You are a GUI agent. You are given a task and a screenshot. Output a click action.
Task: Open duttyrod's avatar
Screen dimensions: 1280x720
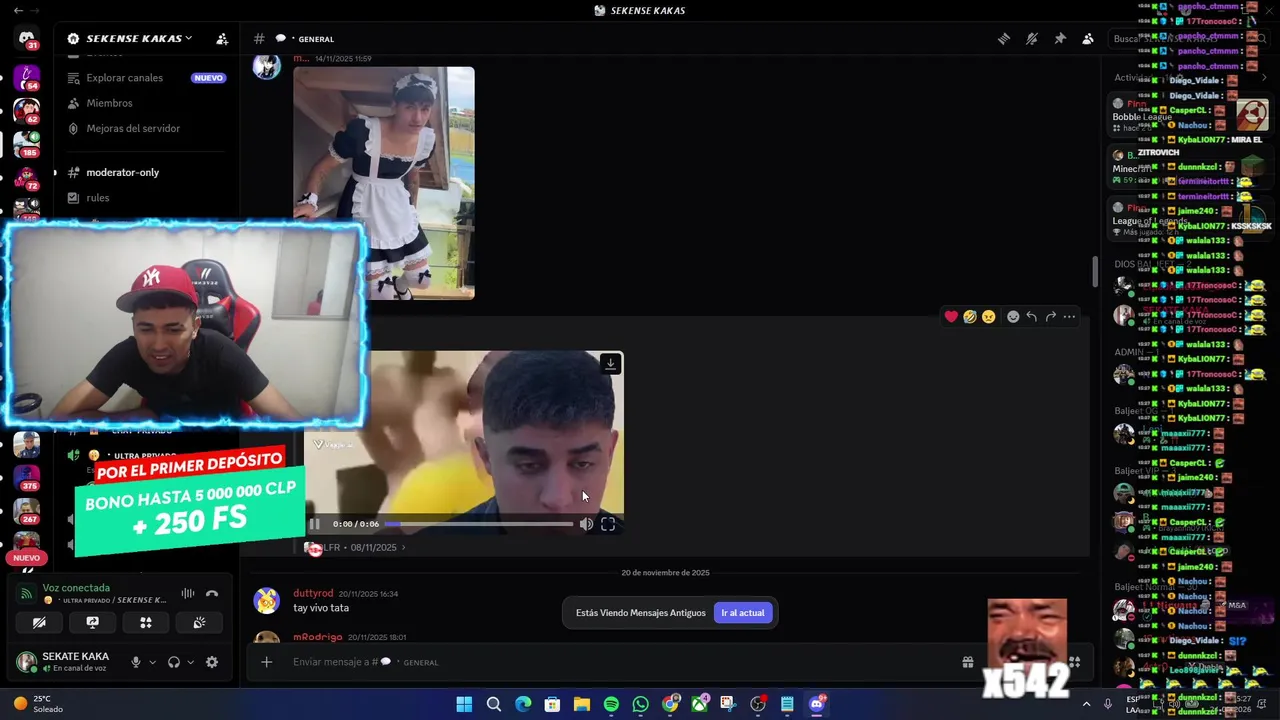pyautogui.click(x=266, y=600)
